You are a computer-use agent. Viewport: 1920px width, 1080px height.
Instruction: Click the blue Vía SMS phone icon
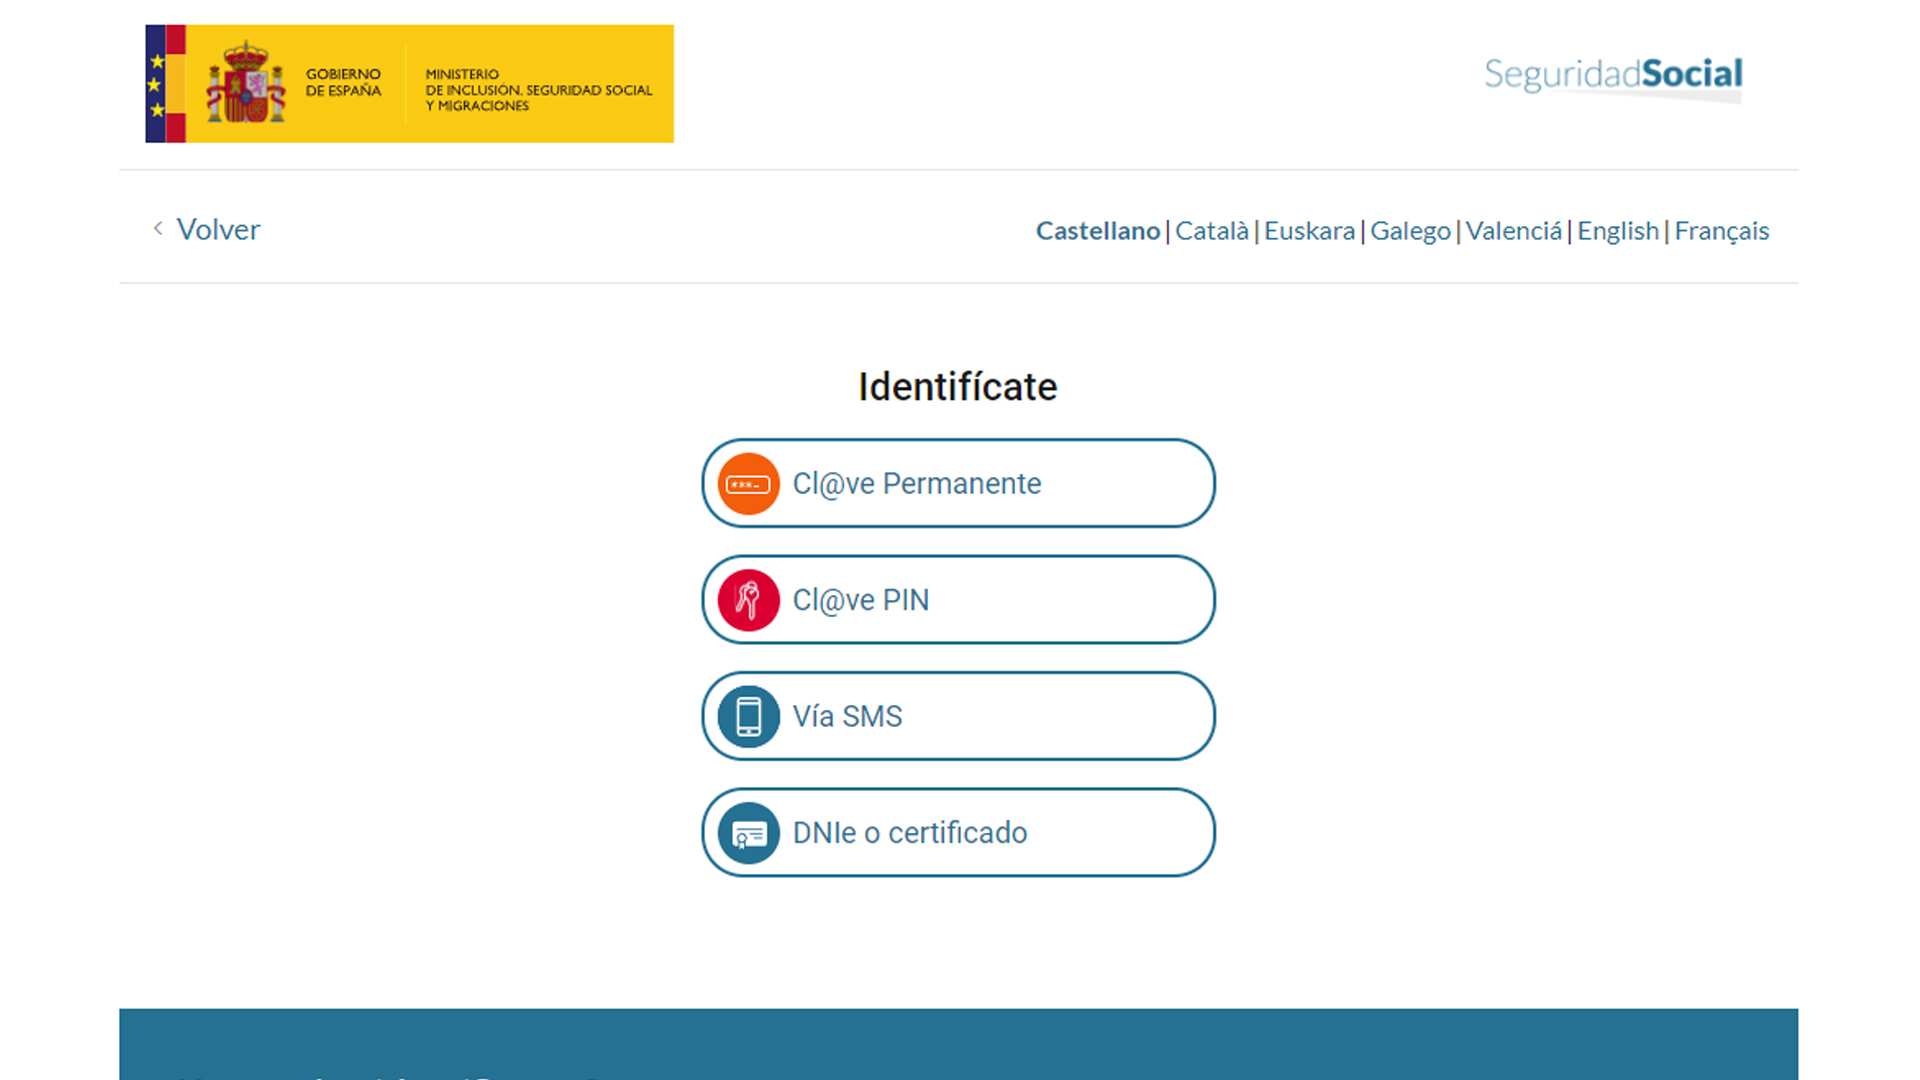(748, 717)
